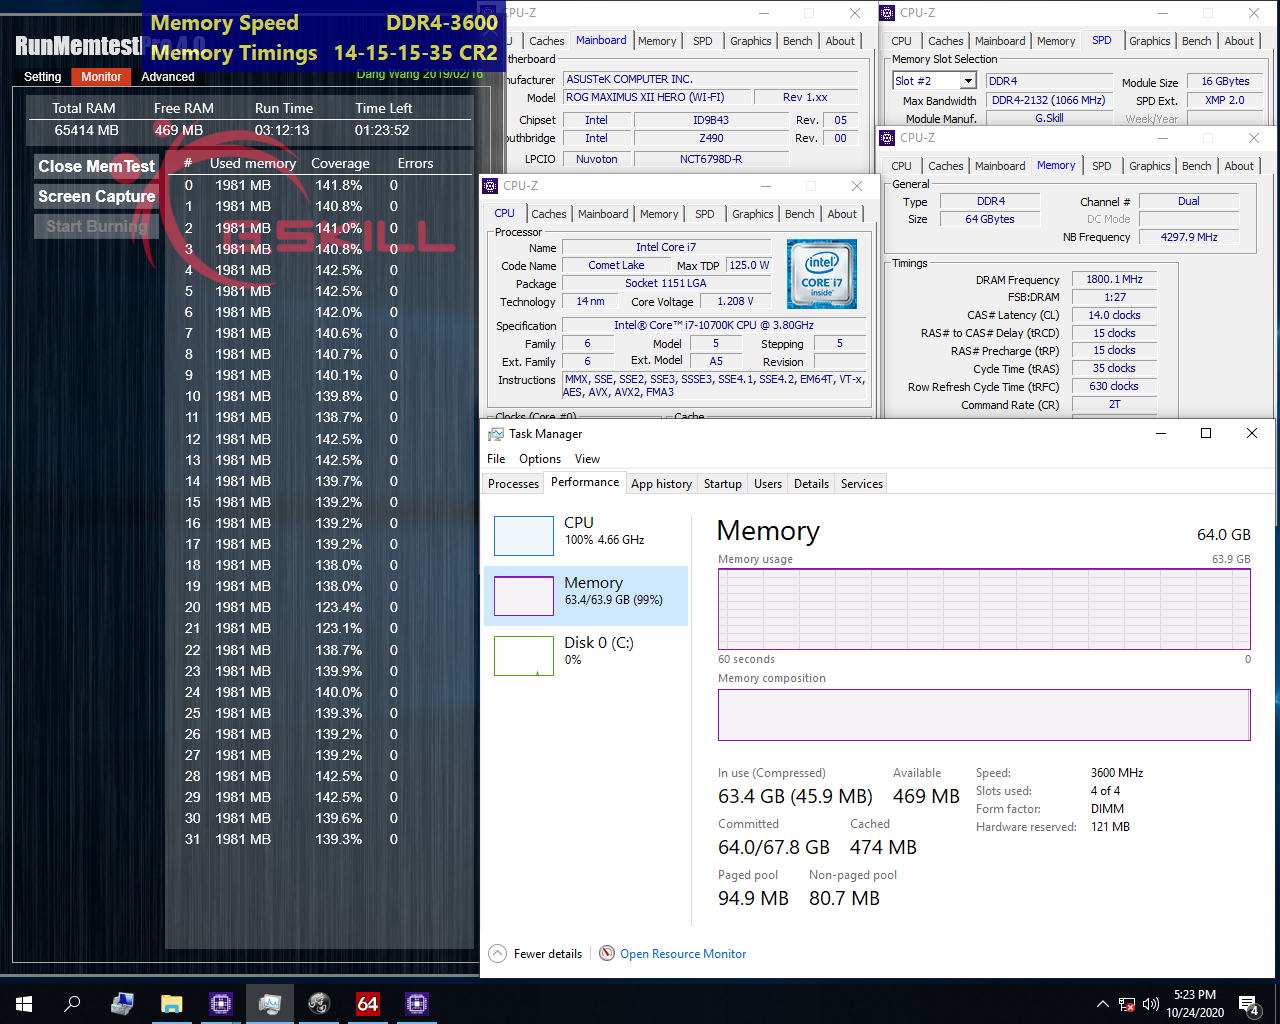The image size is (1280, 1024).
Task: Click the Screen Capture button in MemTest
Action: pyautogui.click(x=95, y=196)
